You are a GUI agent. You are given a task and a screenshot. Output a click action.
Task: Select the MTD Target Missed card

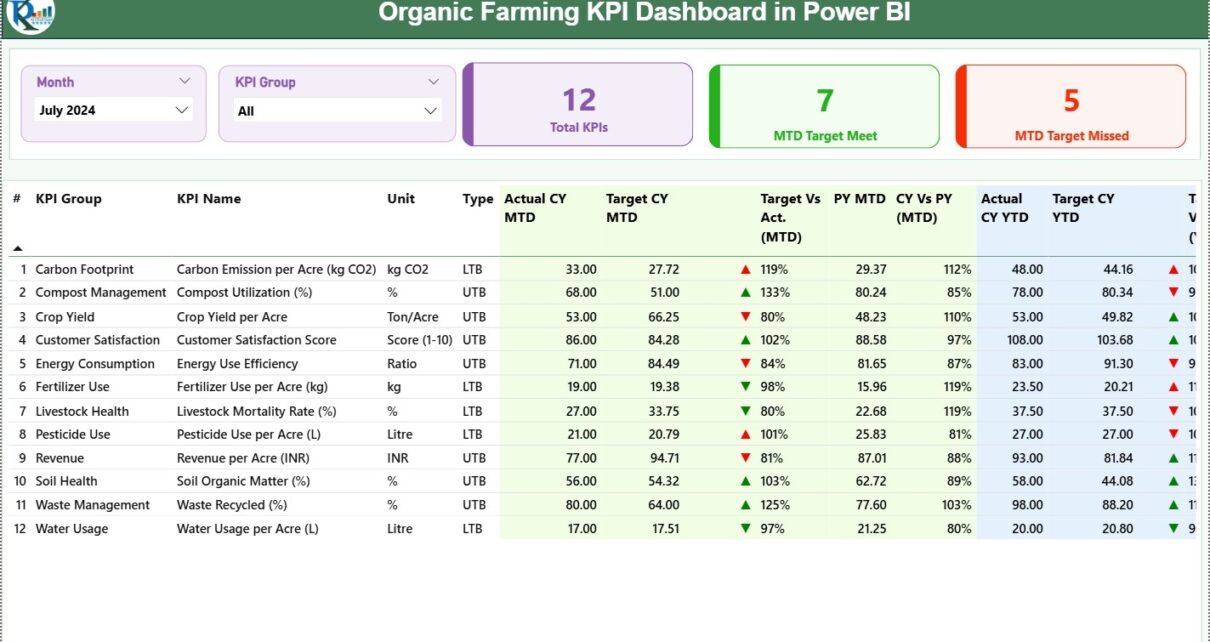click(1071, 107)
